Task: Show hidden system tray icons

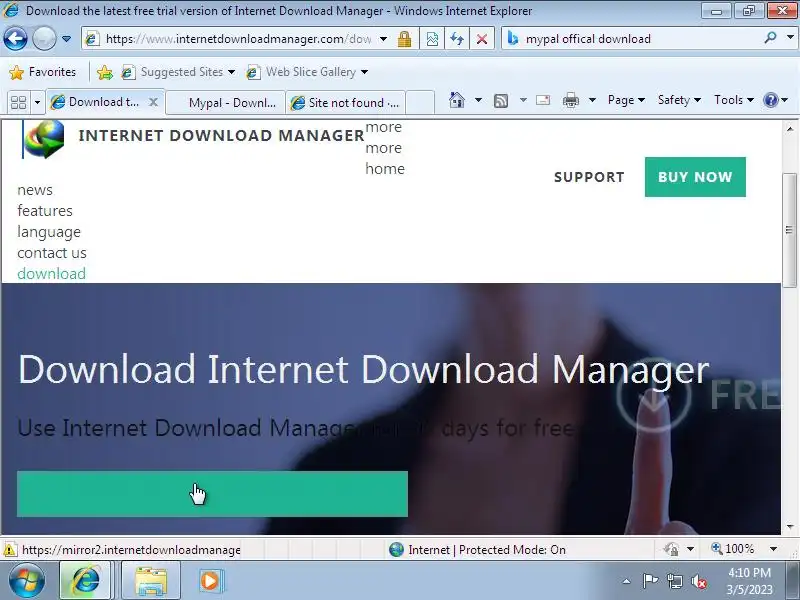Action: point(627,581)
